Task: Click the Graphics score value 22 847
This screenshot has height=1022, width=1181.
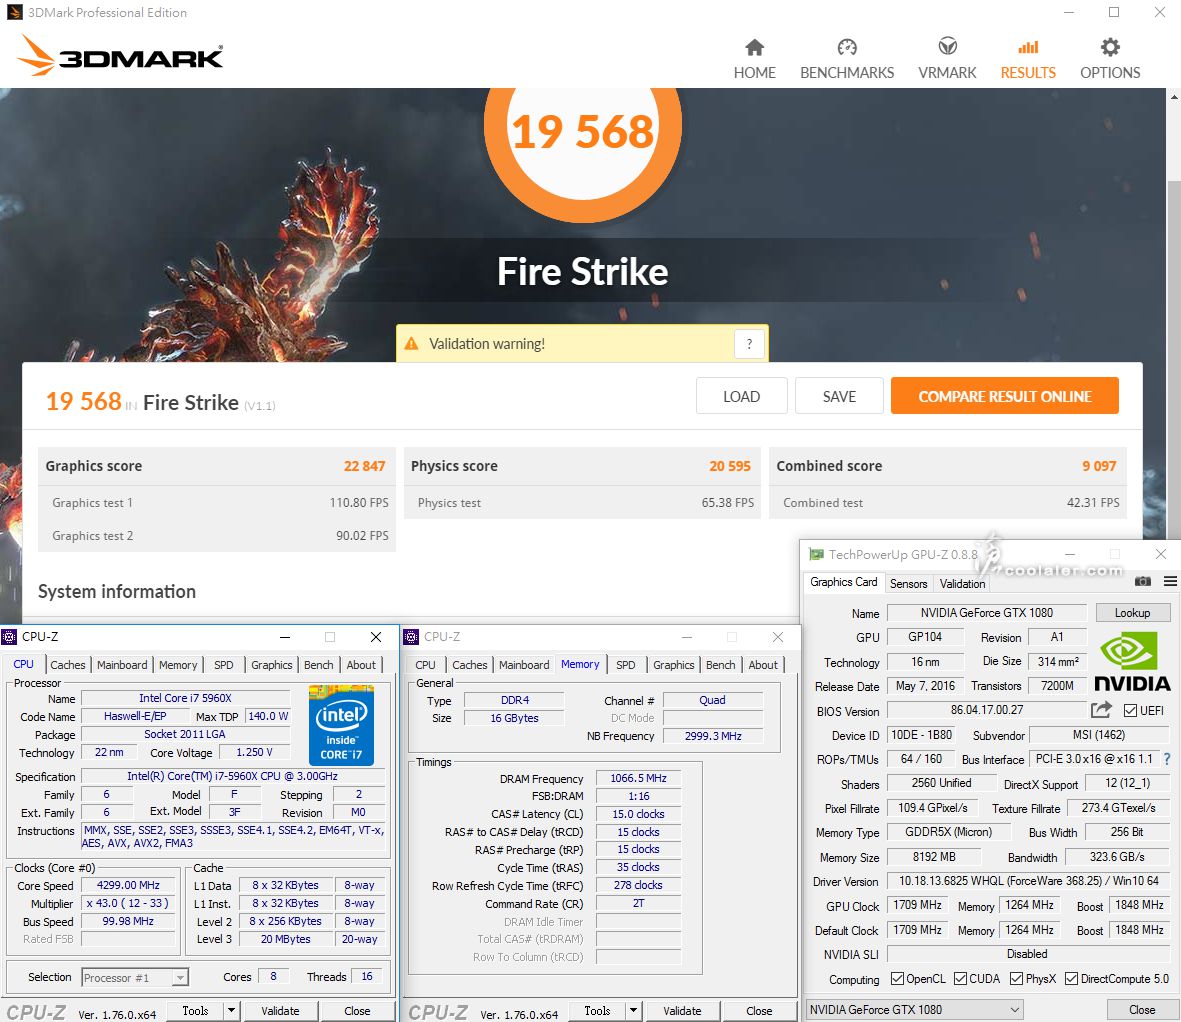Action: (365, 466)
